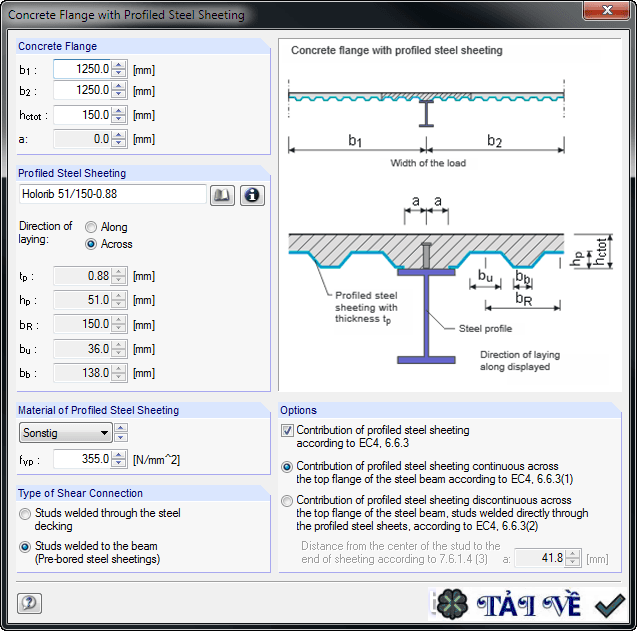Screen dimensions: 637x631
Task: Increase the a value in Concrete Flange
Action: [118, 135]
